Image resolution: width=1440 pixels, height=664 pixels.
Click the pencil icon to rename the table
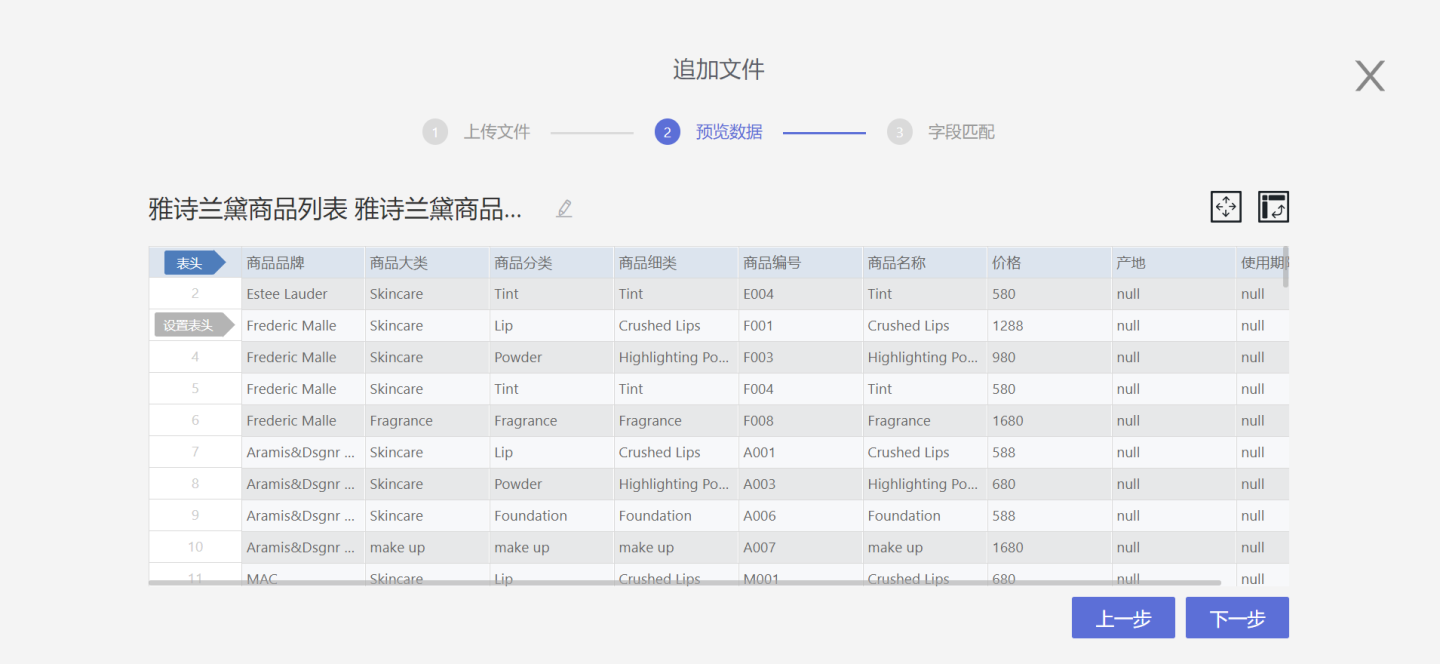pos(564,209)
